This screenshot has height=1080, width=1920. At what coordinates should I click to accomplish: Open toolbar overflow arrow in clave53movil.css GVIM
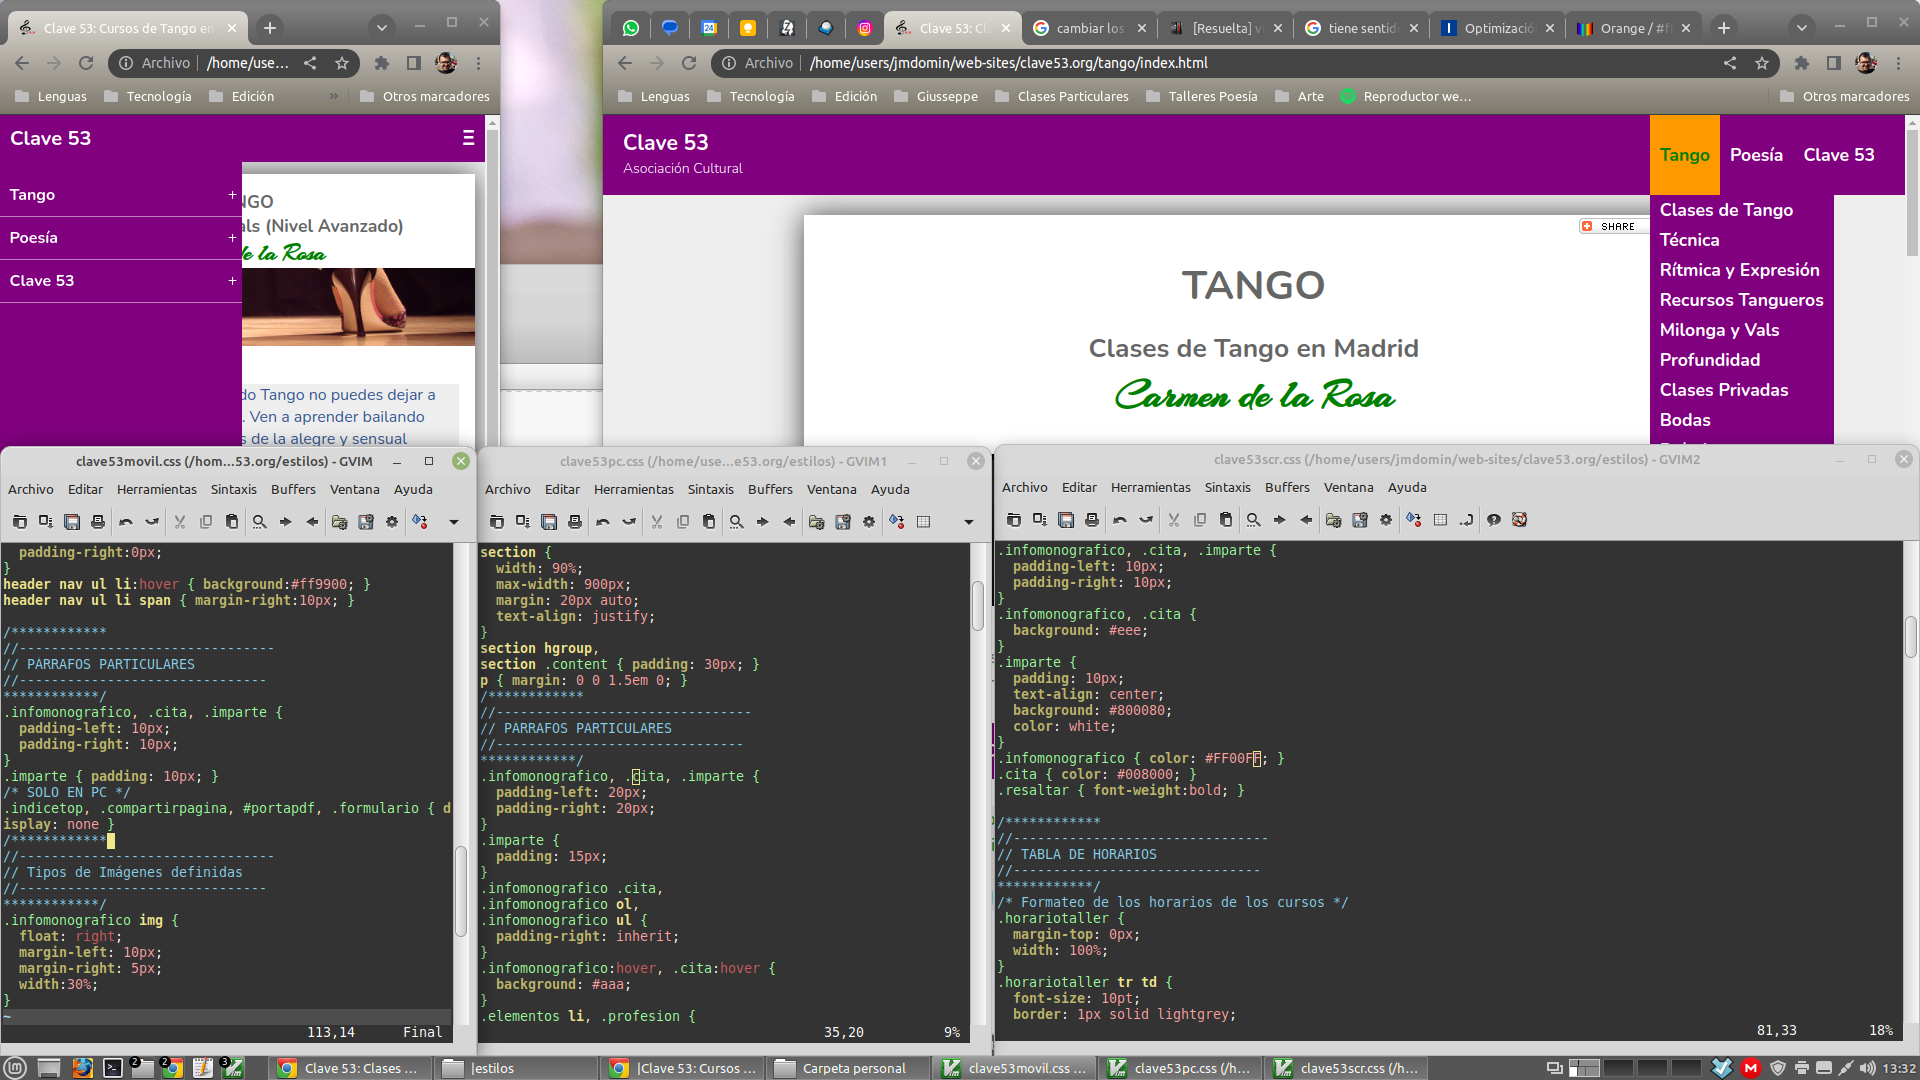click(x=454, y=522)
